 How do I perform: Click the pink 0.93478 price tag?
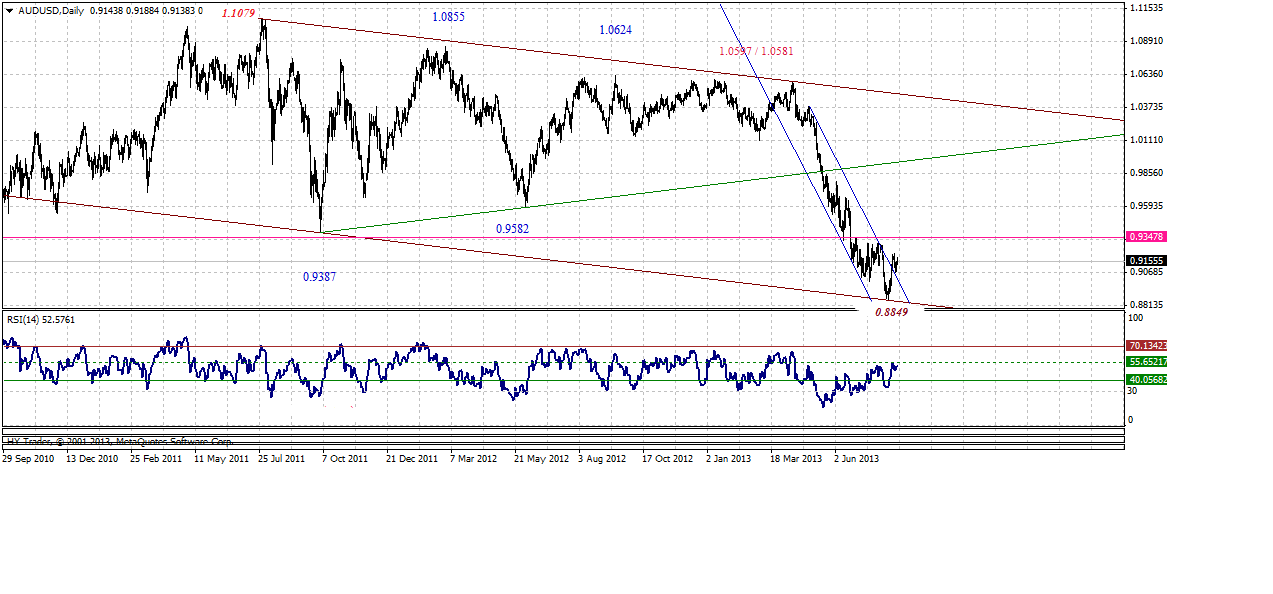(1146, 237)
